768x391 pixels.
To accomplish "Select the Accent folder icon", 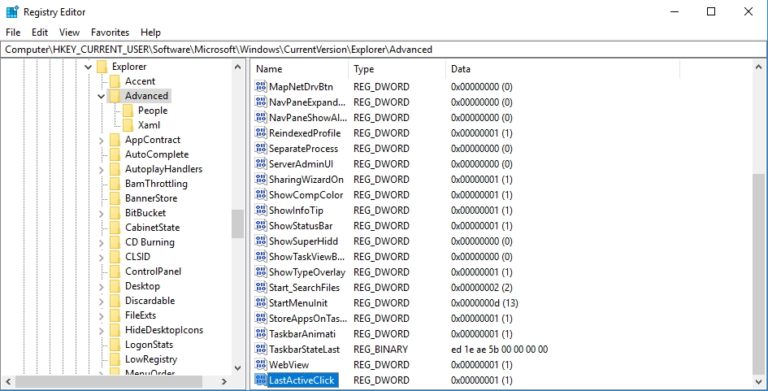I will point(115,81).
